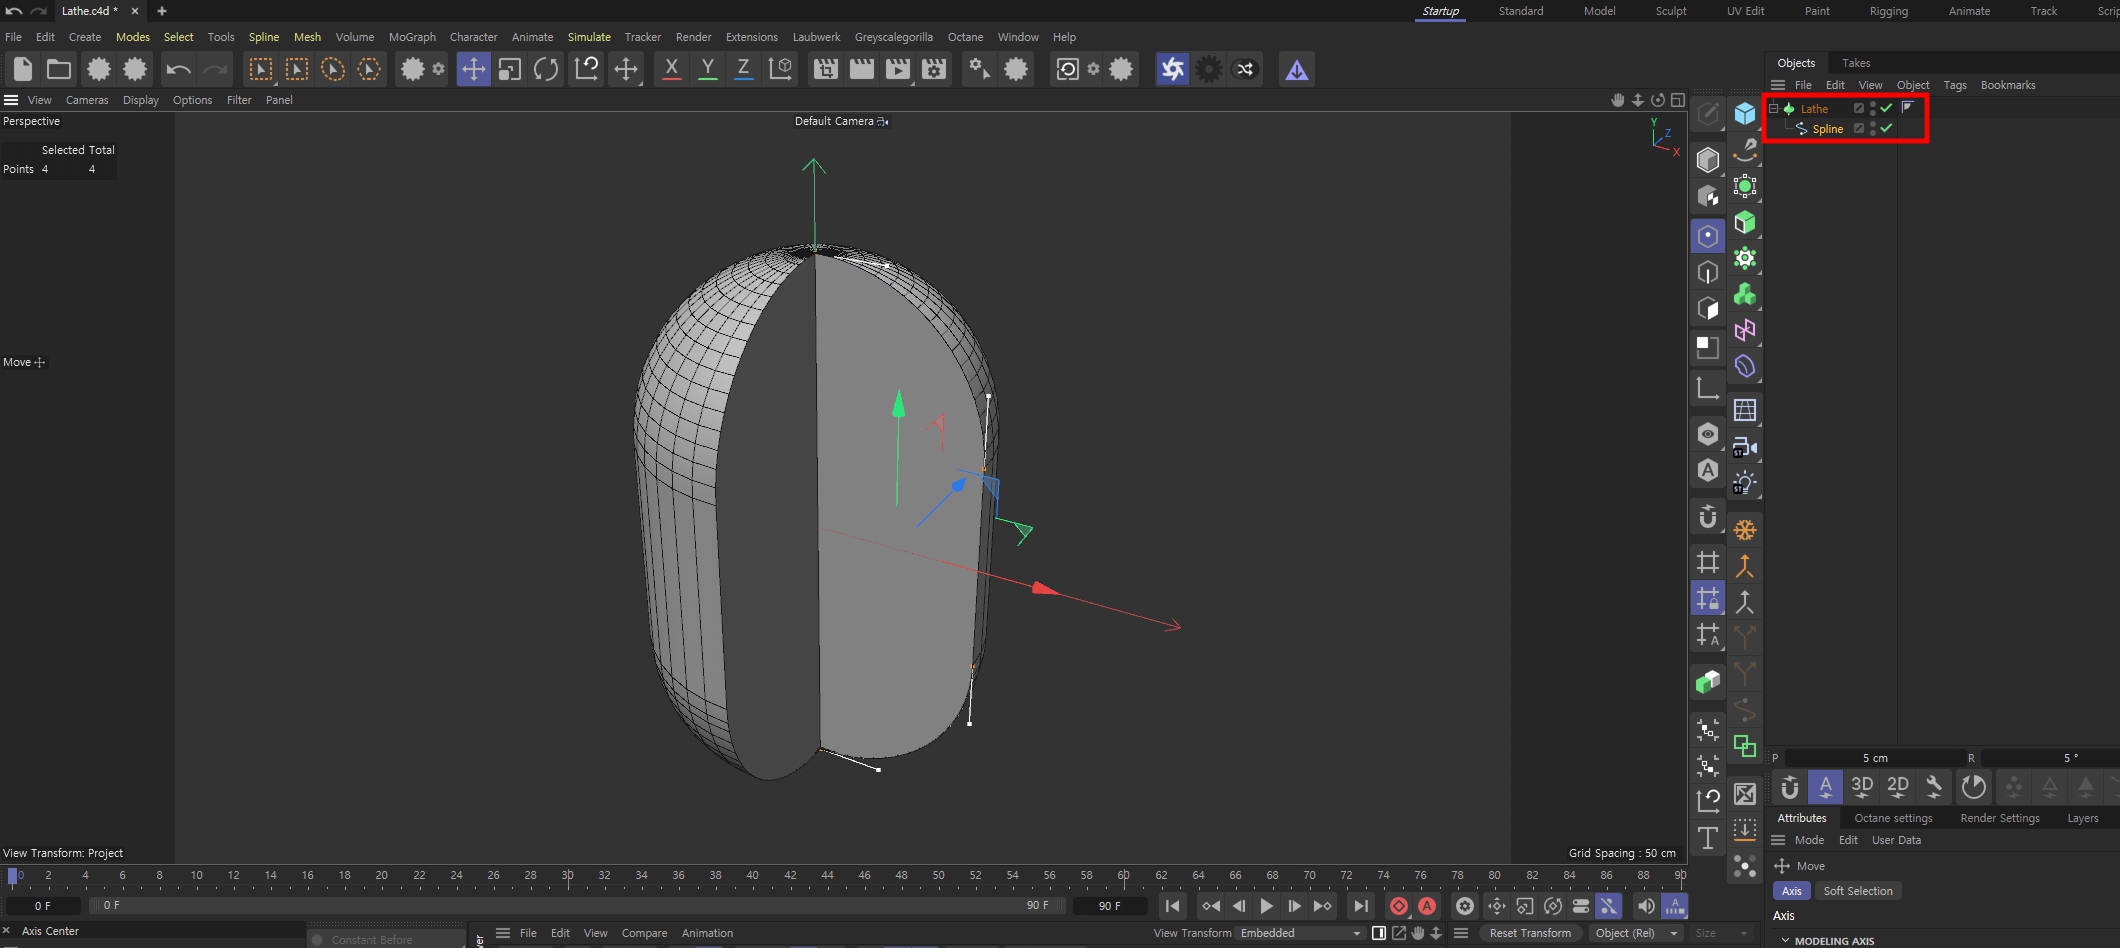The height and width of the screenshot is (948, 2120).
Task: Open the Object (Rel) dropdown
Action: [x=1636, y=933]
